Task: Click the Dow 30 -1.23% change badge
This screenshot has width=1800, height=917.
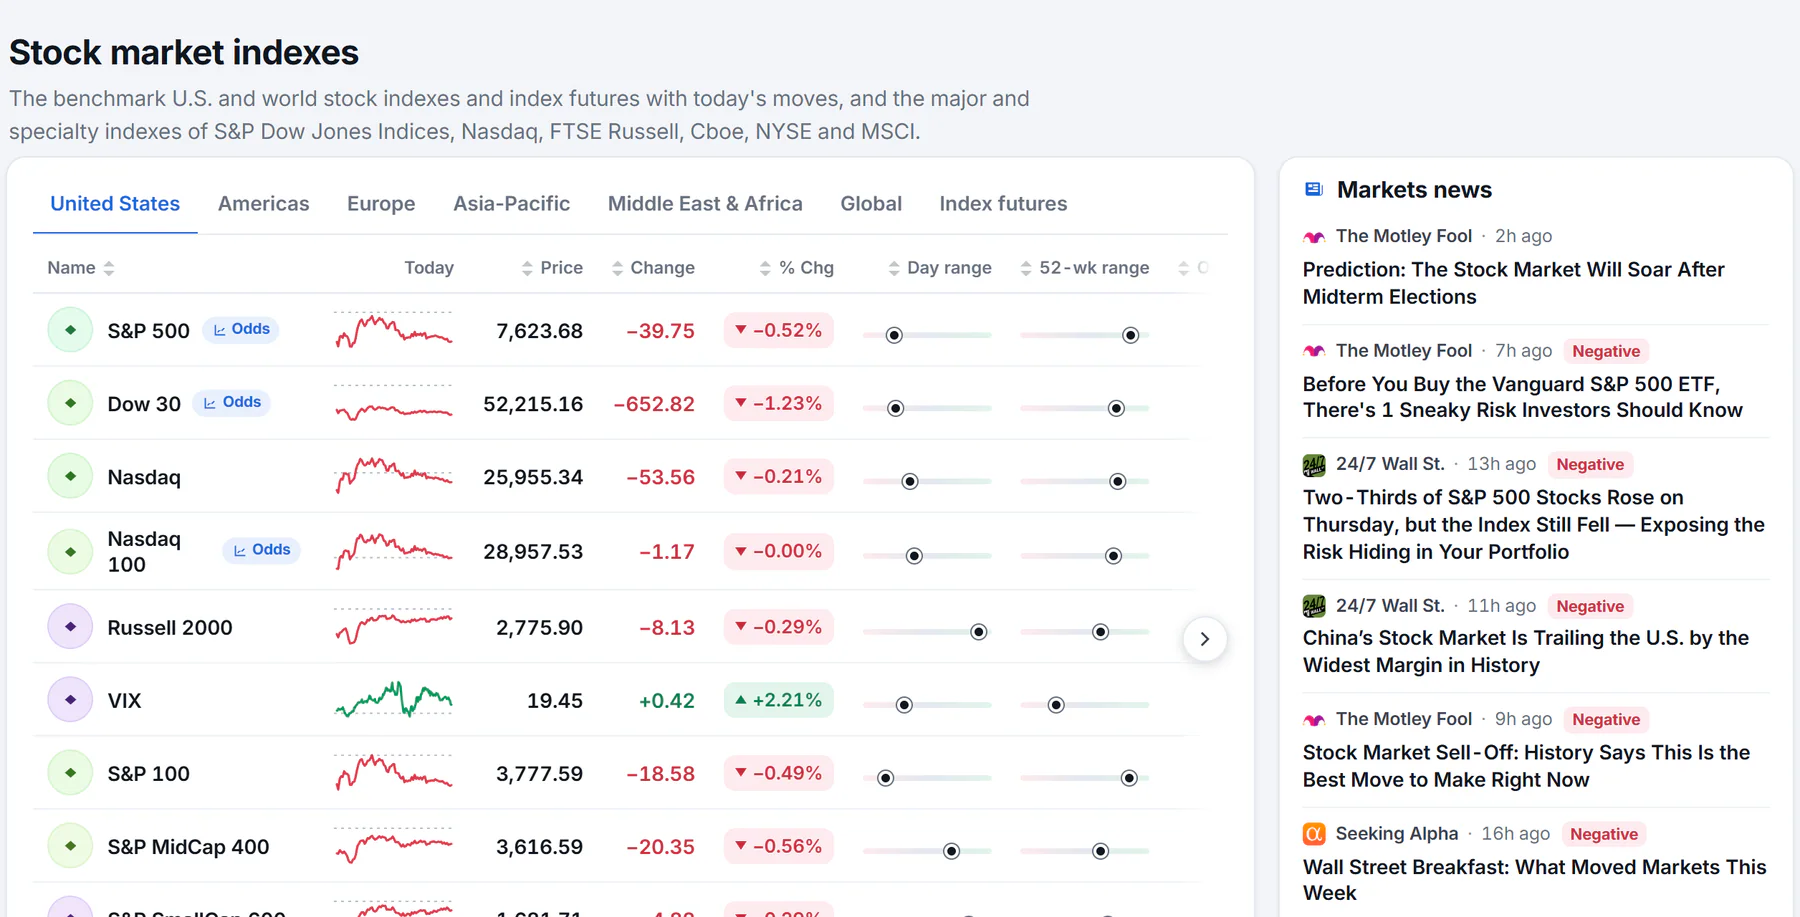Action: tap(778, 403)
